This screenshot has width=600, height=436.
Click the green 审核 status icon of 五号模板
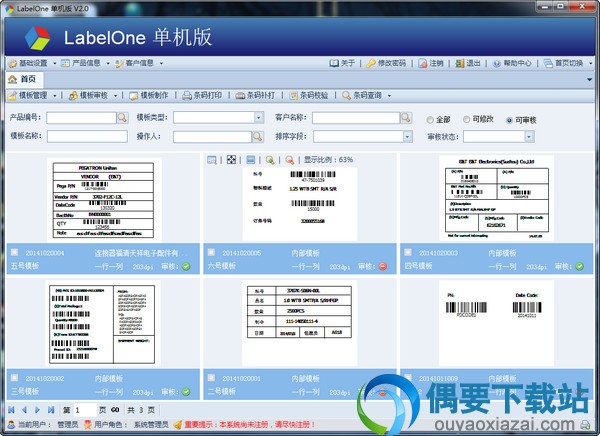click(x=186, y=266)
